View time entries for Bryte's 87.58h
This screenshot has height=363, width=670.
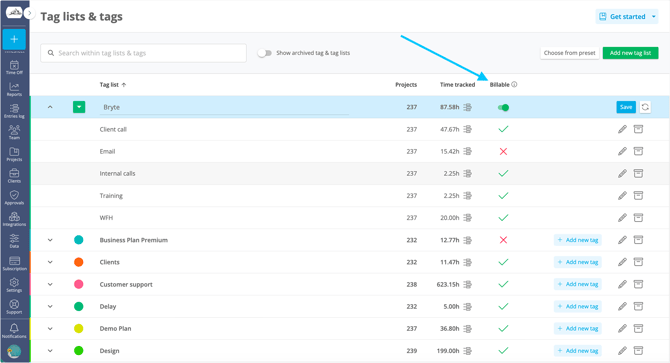point(467,107)
